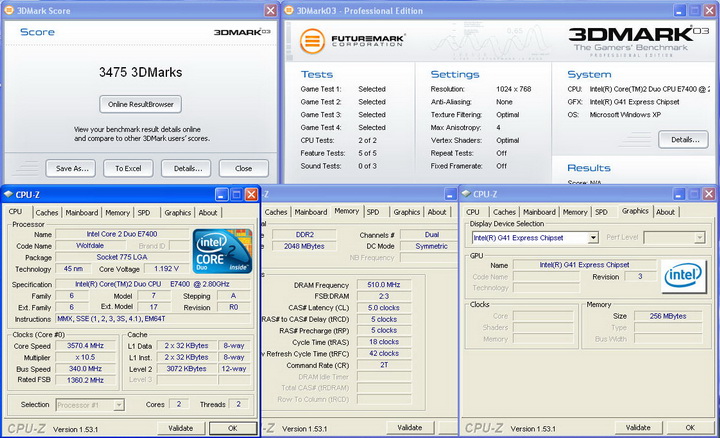The height and width of the screenshot is (438, 720).
Task: Select Graphics tab in the Memory CPU-Z window
Action: pyautogui.click(x=407, y=212)
